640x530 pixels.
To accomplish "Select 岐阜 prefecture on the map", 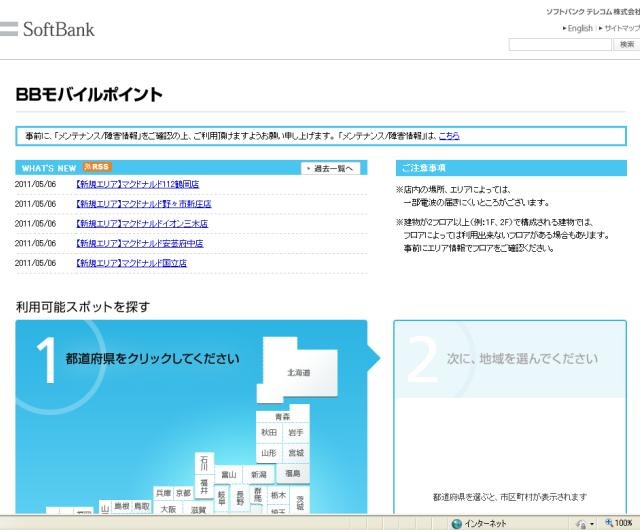I will pos(222,498).
